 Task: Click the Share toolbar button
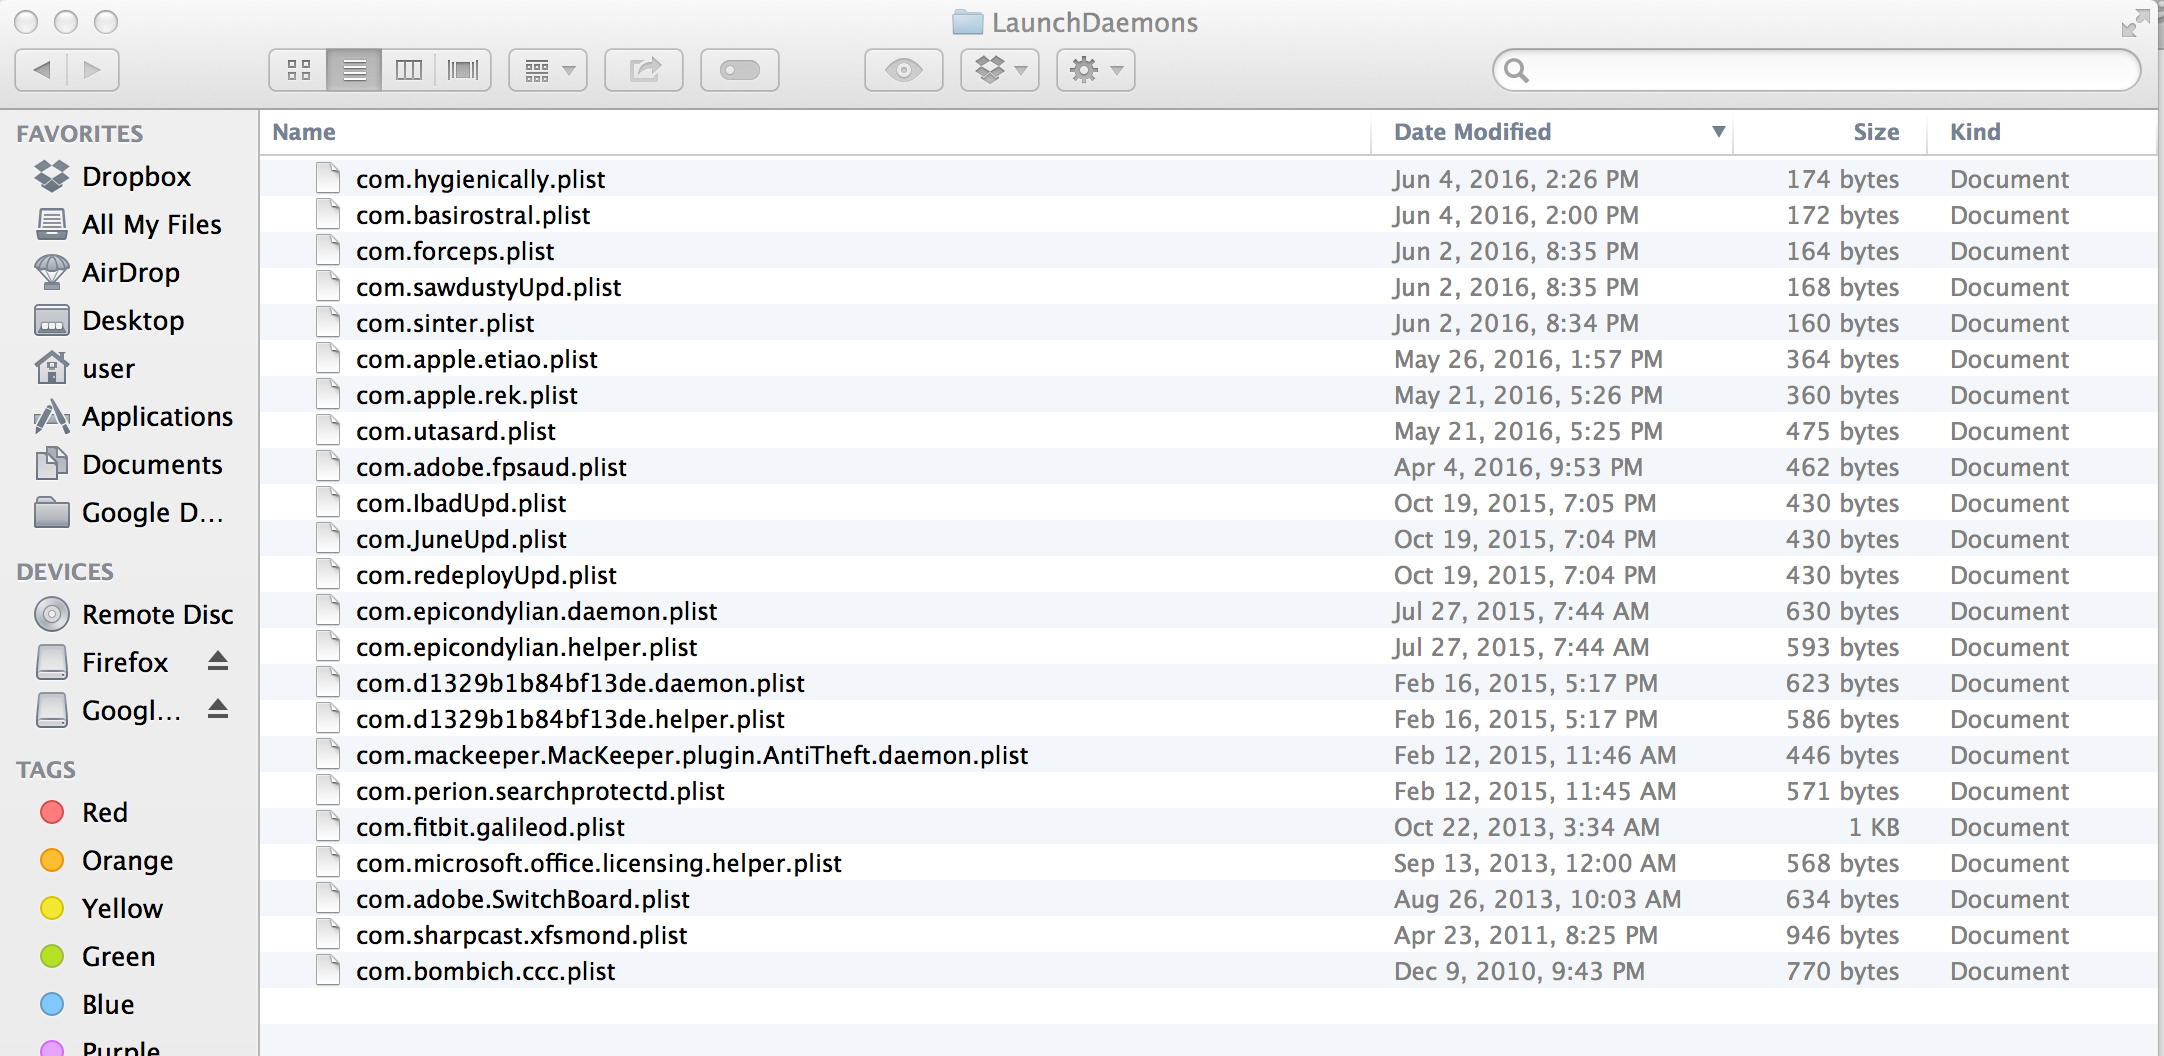[644, 70]
